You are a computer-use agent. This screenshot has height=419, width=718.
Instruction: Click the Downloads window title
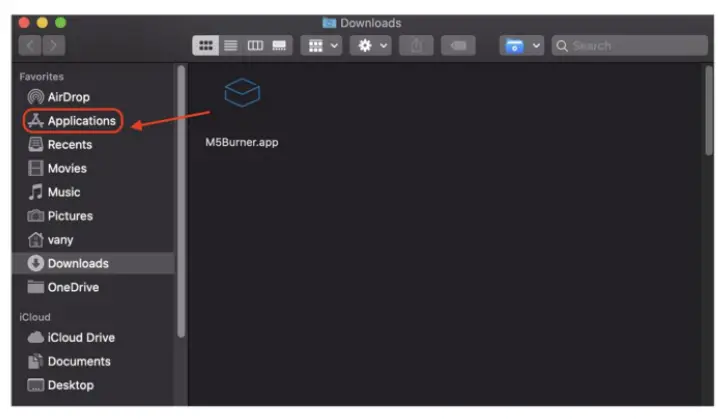tap(370, 23)
